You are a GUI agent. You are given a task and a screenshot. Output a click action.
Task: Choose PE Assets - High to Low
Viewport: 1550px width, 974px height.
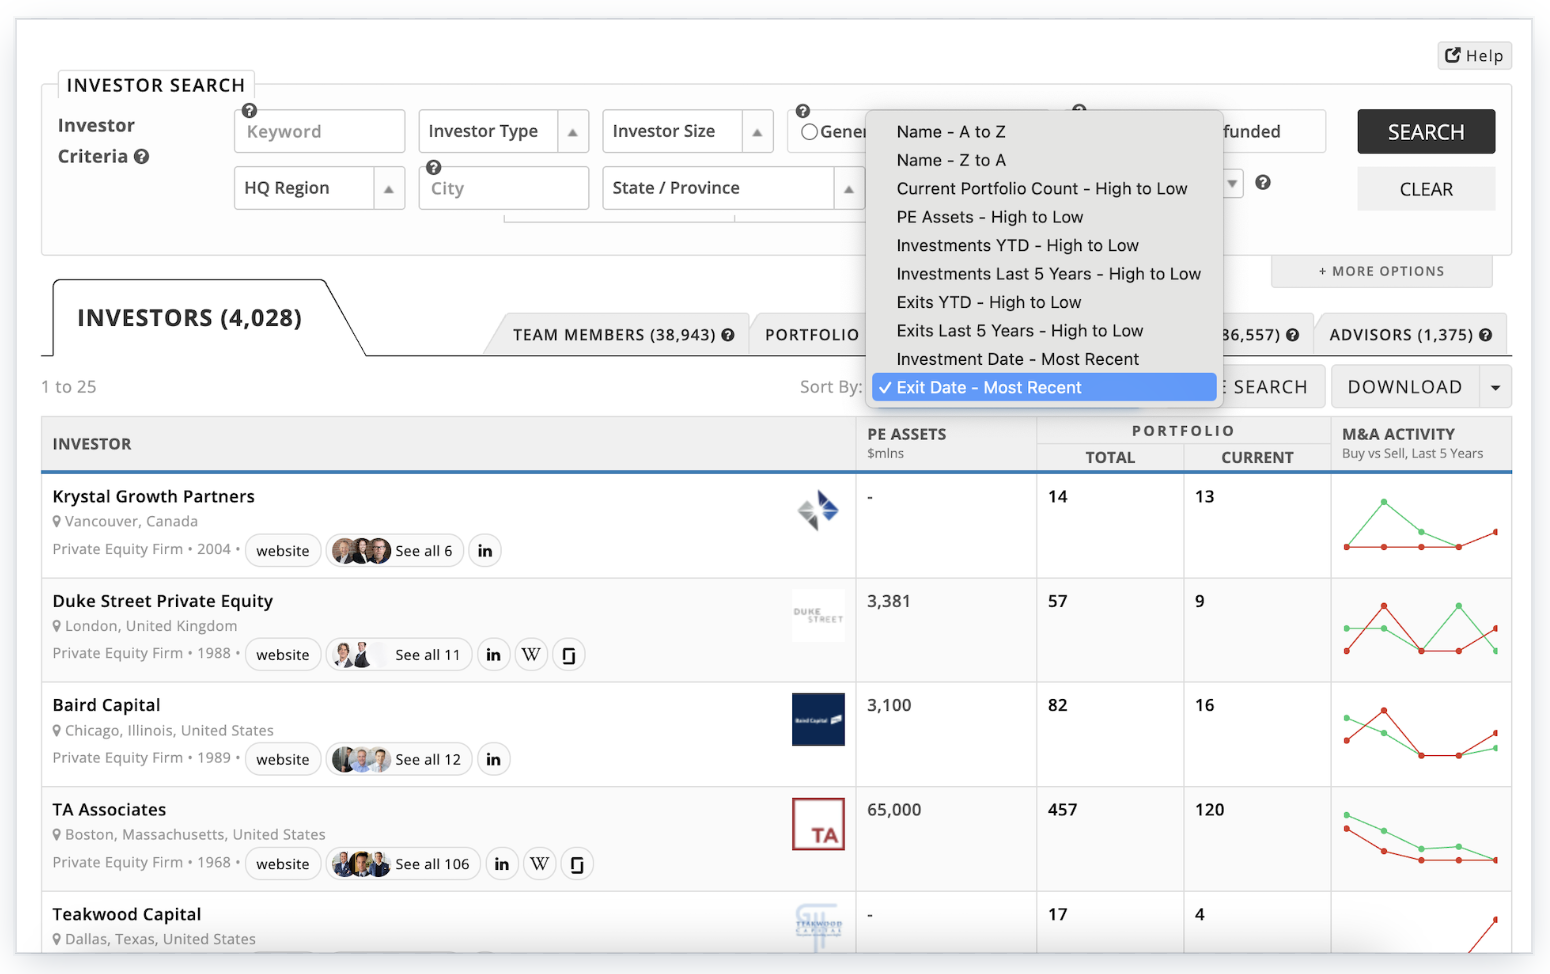[989, 217]
